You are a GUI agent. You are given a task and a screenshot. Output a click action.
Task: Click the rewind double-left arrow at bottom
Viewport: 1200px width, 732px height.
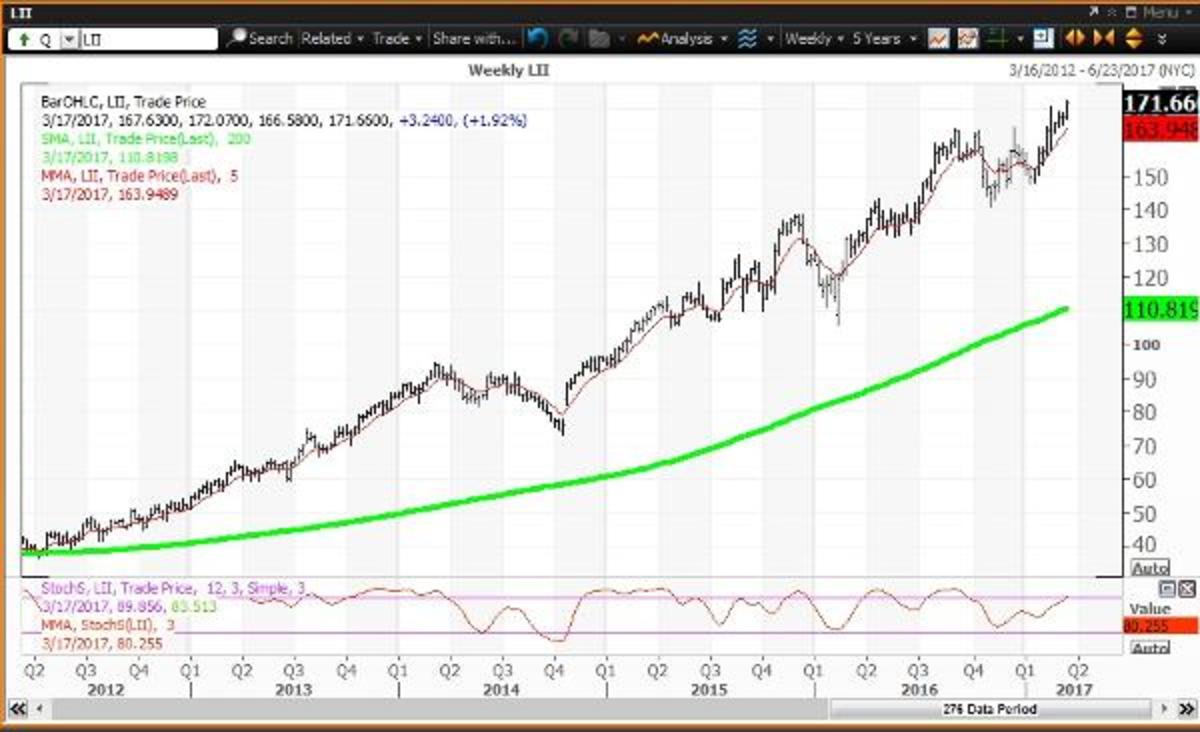click(x=17, y=709)
